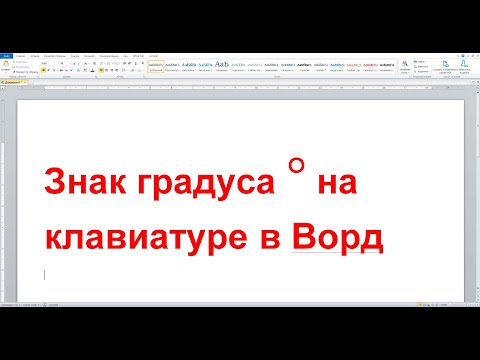This screenshot has width=480, height=360.
Task: Click the Cut scissors icon
Action: tap(14, 62)
